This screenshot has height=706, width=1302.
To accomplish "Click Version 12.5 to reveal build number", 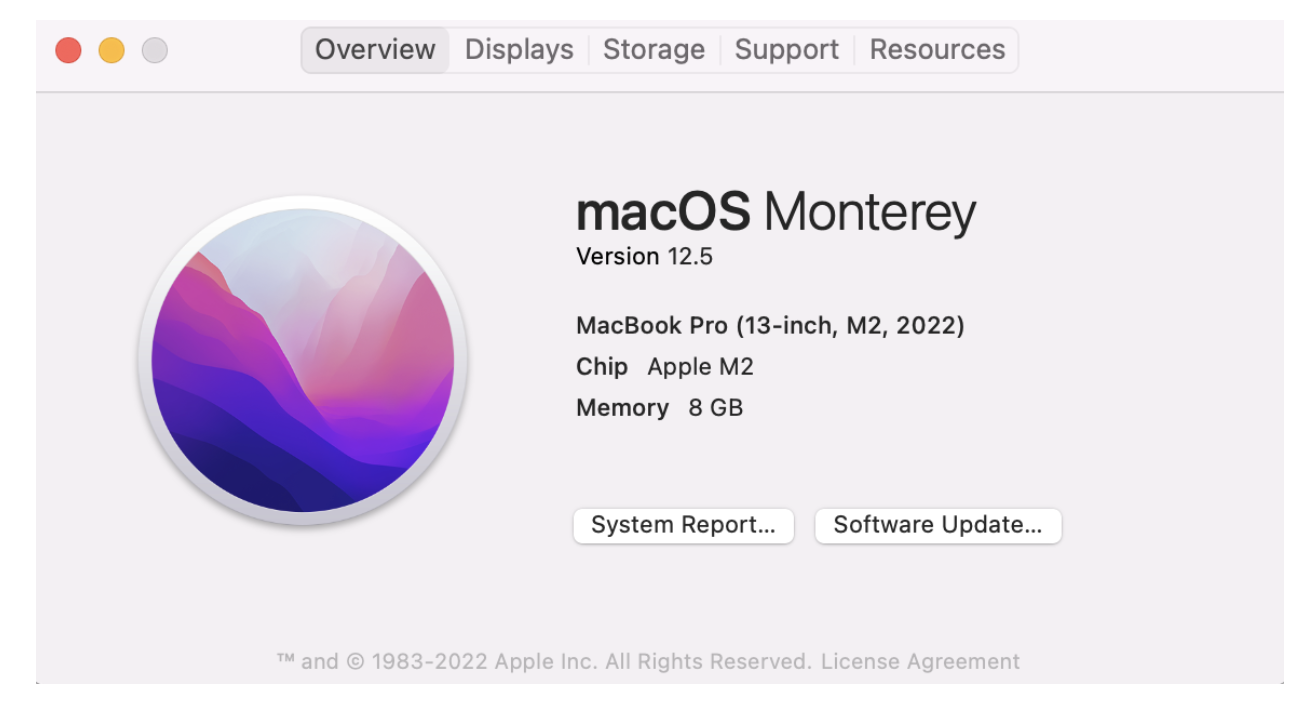I will pos(644,256).
